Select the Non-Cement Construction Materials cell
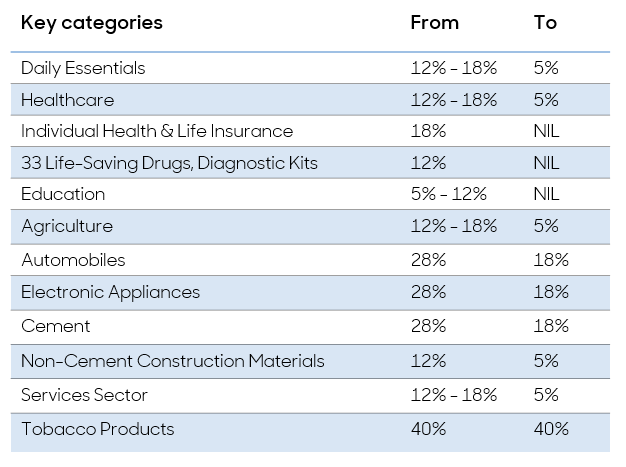The width and height of the screenshot is (626, 467). pyautogui.click(x=173, y=360)
